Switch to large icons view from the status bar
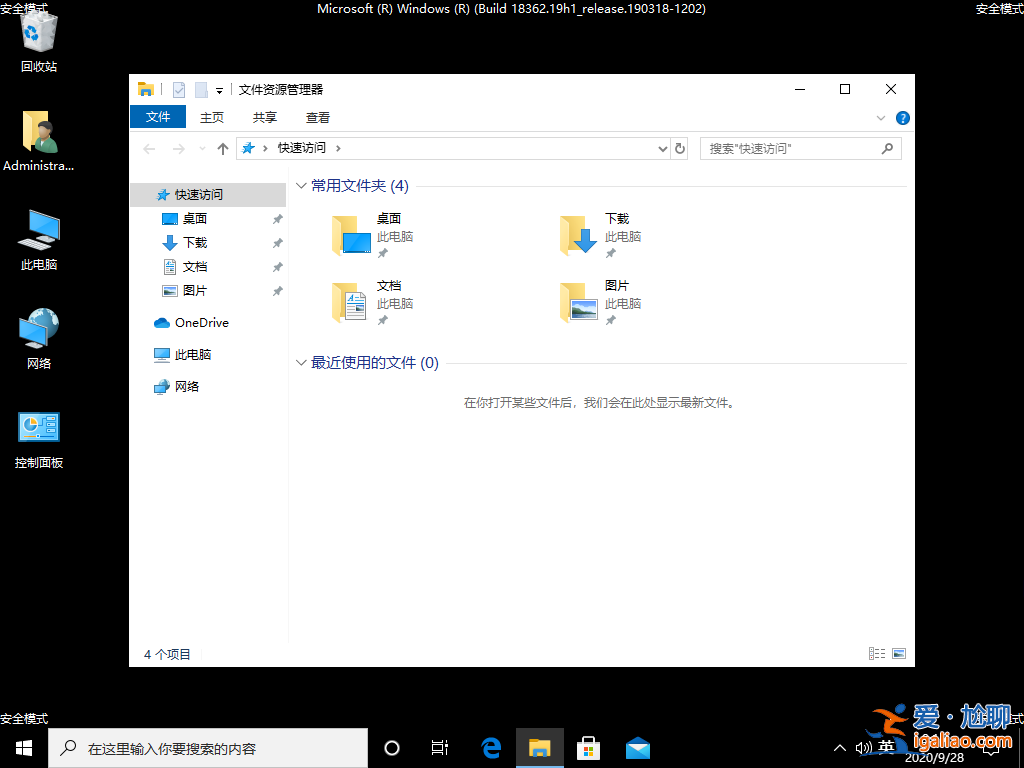Viewport: 1024px width, 768px height. pyautogui.click(x=899, y=653)
